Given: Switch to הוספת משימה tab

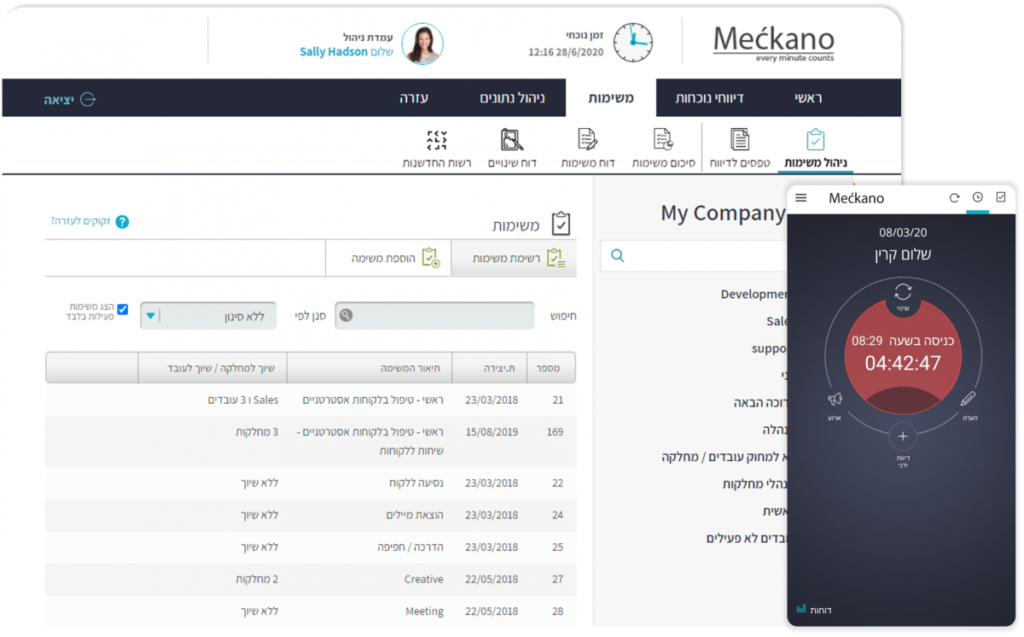Looking at the screenshot, I should click(388, 258).
